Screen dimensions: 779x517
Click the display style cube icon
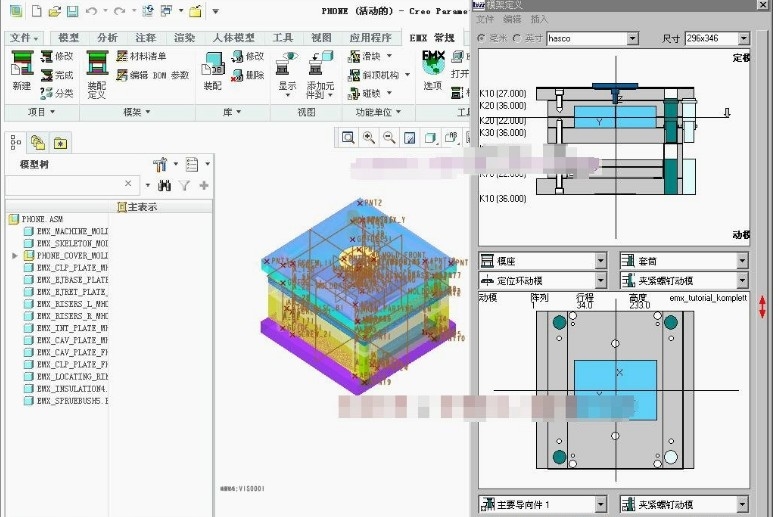(x=430, y=138)
